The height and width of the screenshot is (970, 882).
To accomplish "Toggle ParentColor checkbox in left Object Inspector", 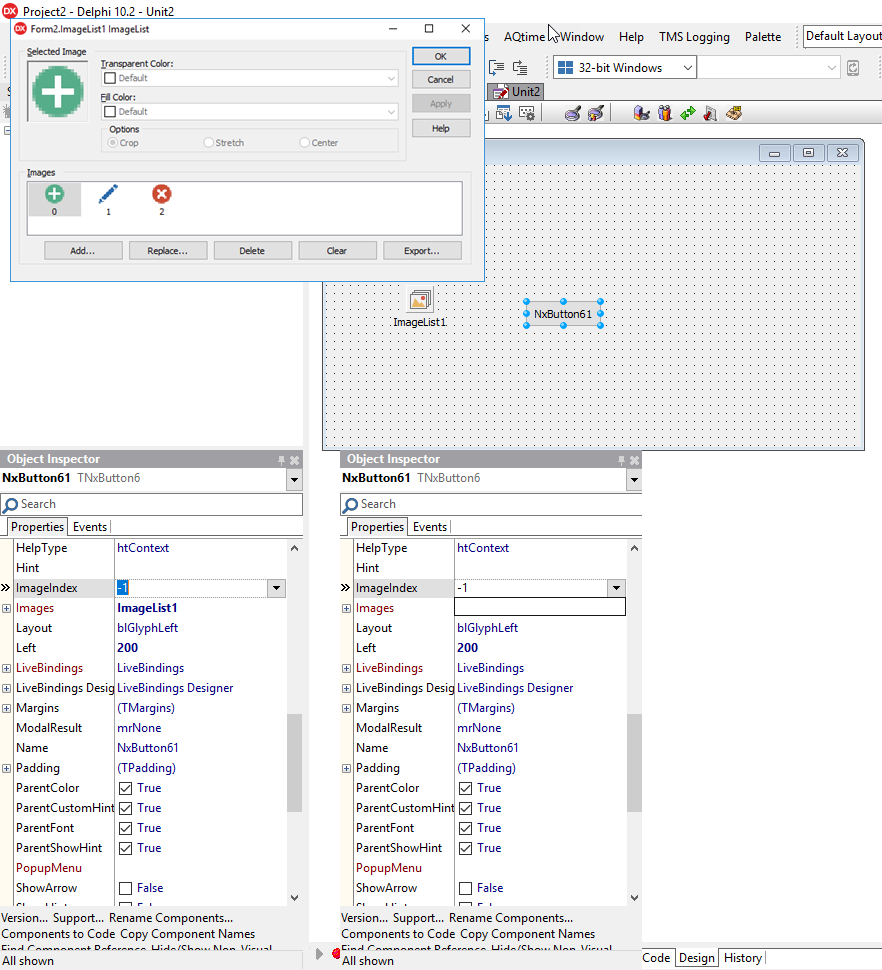I will (x=126, y=788).
